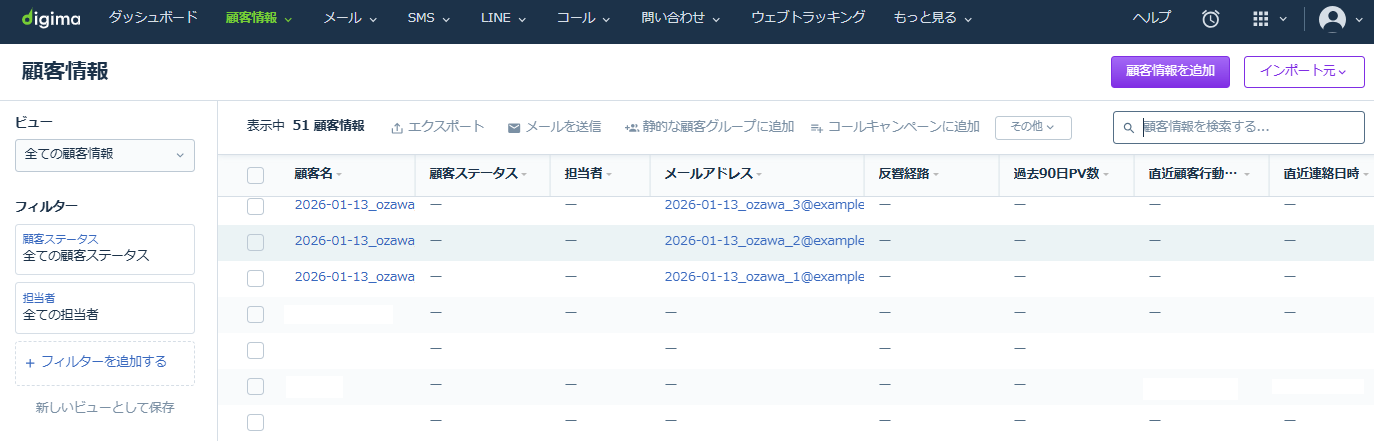
Task: Open ヘルプ in the top bar
Action: 1152,18
